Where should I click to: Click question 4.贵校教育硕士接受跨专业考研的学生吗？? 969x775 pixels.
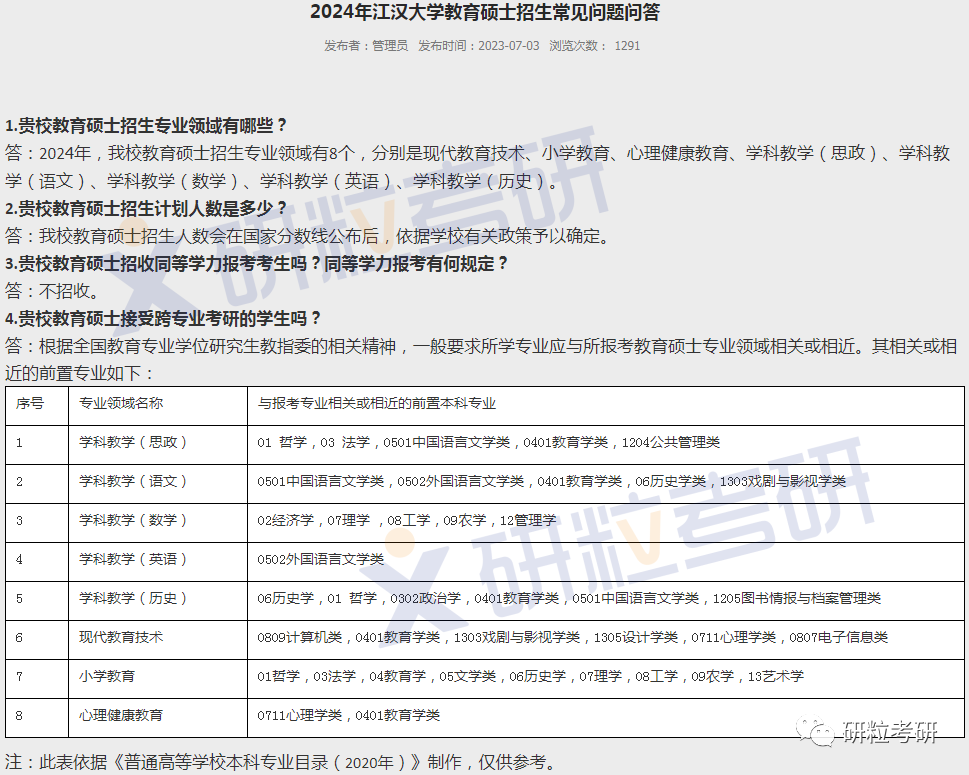pyautogui.click(x=164, y=319)
